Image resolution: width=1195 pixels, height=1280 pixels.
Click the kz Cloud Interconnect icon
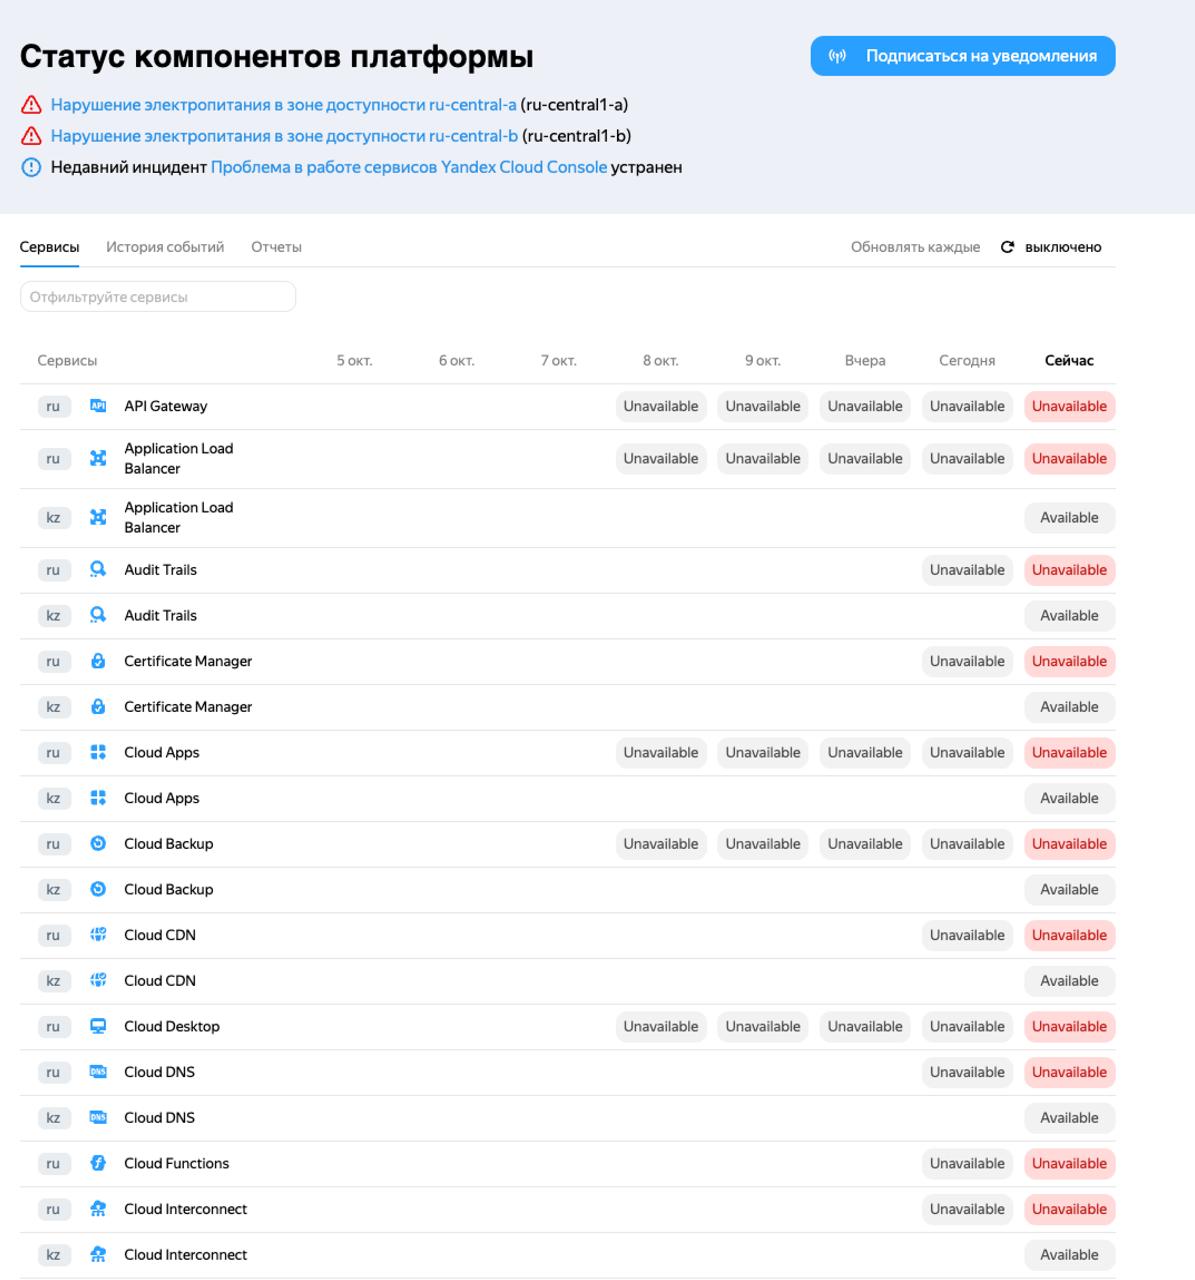click(98, 1255)
